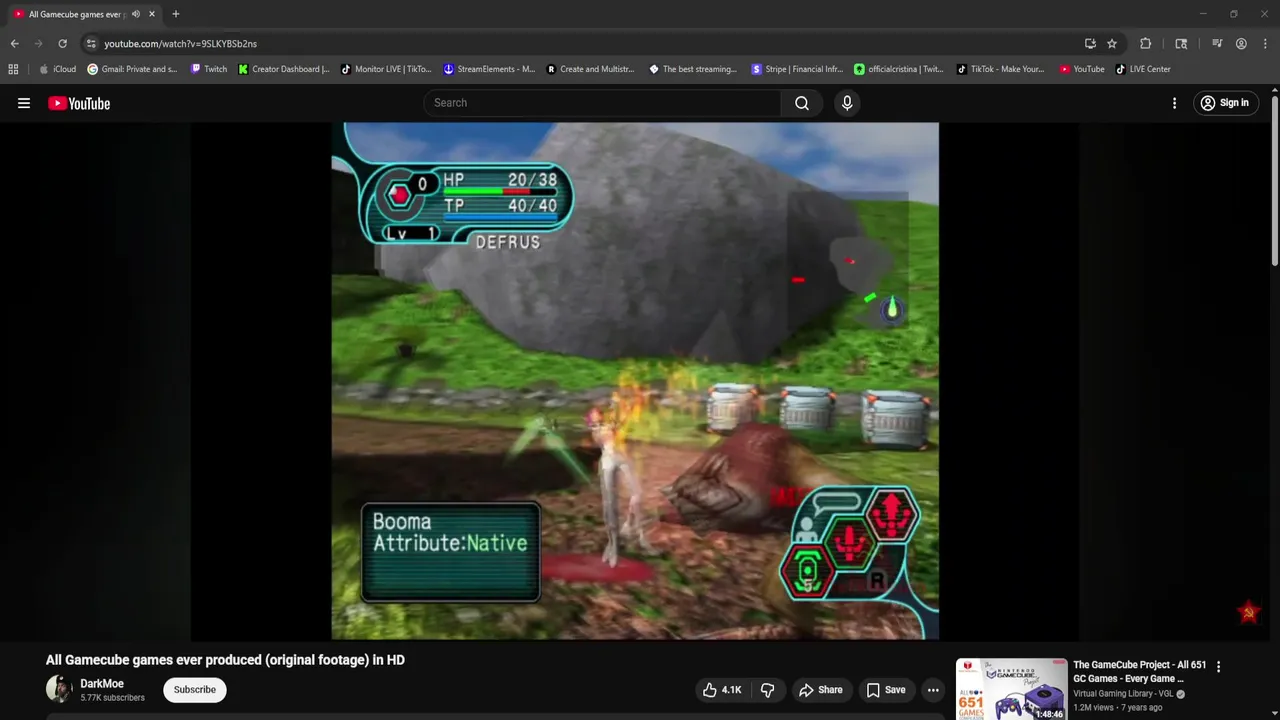This screenshot has height=720, width=1280.
Task: Open The GameCube Project video title
Action: [1139, 672]
